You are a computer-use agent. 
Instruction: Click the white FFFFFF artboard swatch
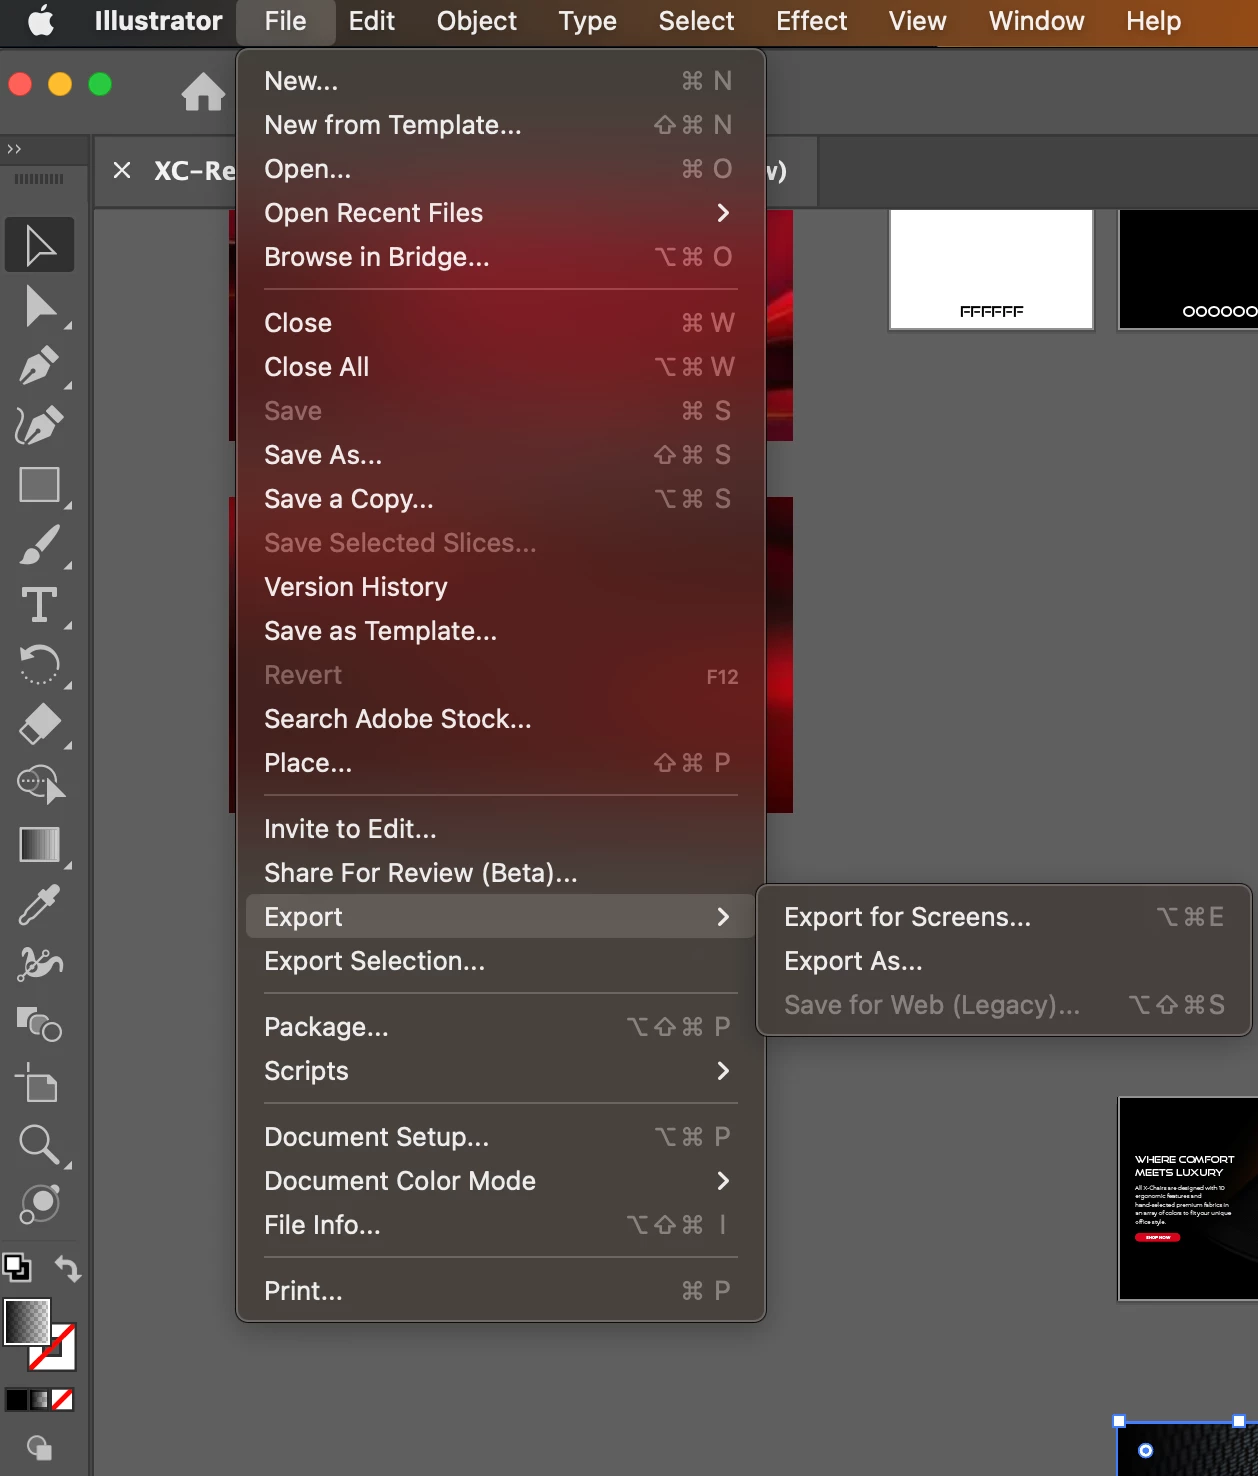[991, 269]
